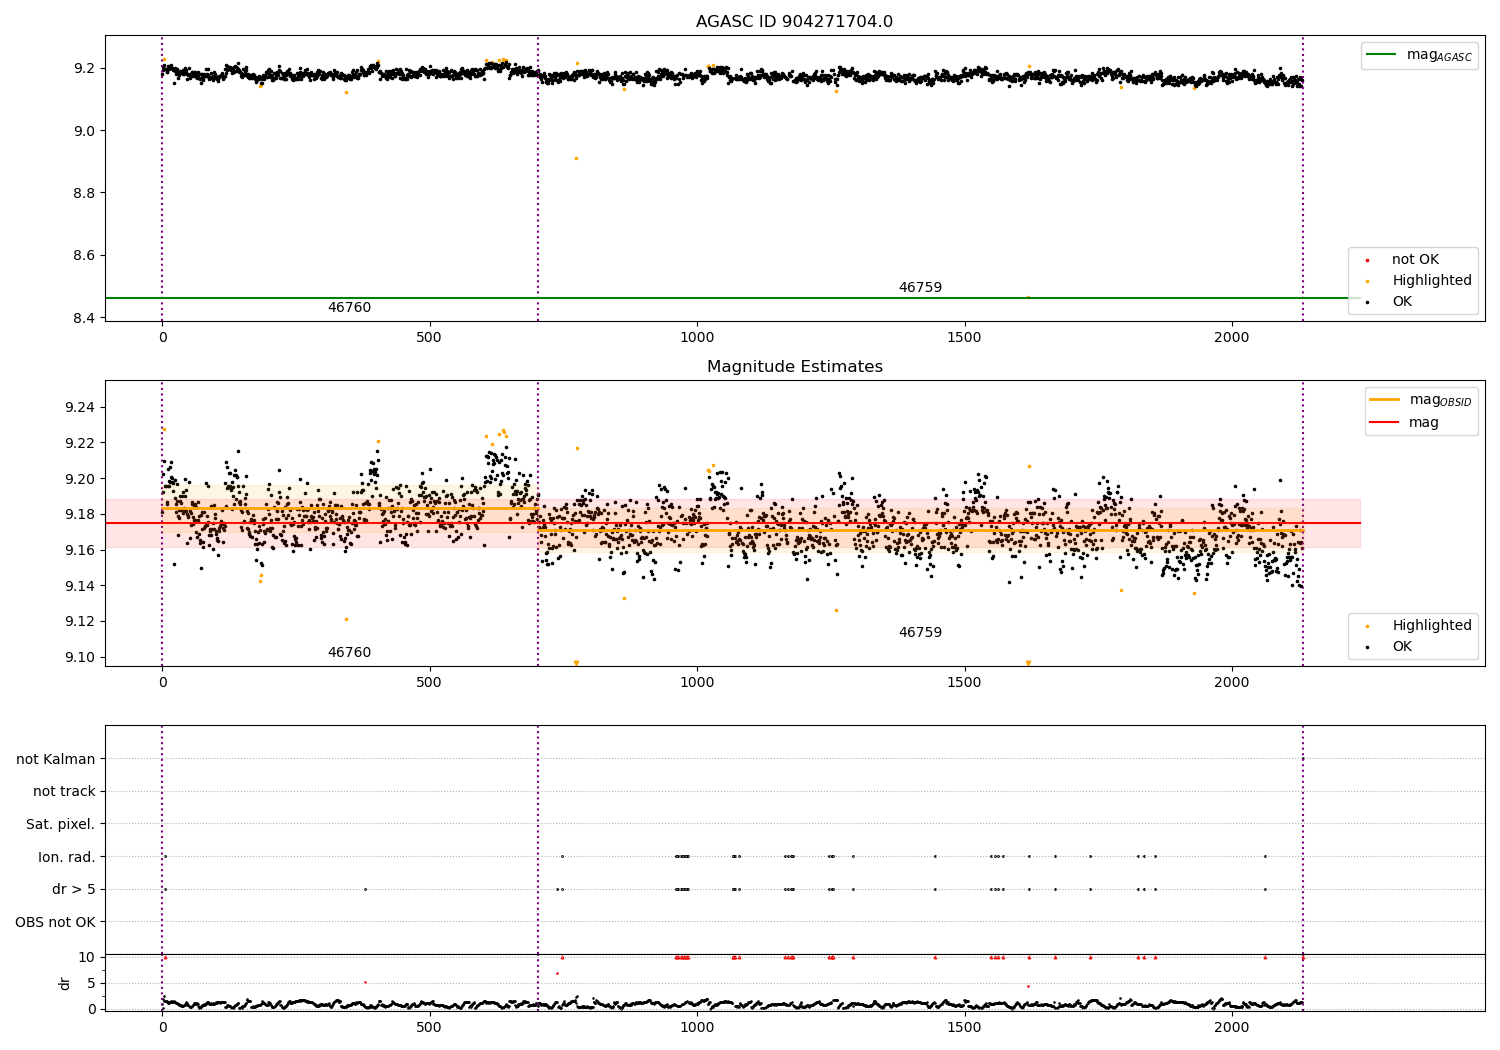Click 1500 x-tick in Magnitude Estimates plot
This screenshot has width=1500, height=1050.
(964, 683)
